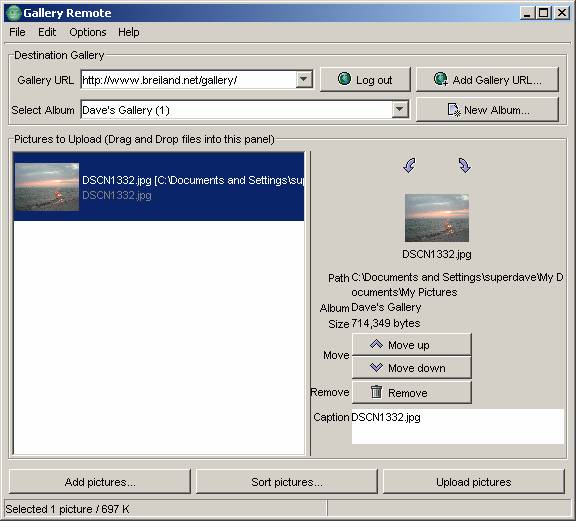Screen dimensions: 576x521
Task: Open the Help menu
Action: click(x=129, y=32)
